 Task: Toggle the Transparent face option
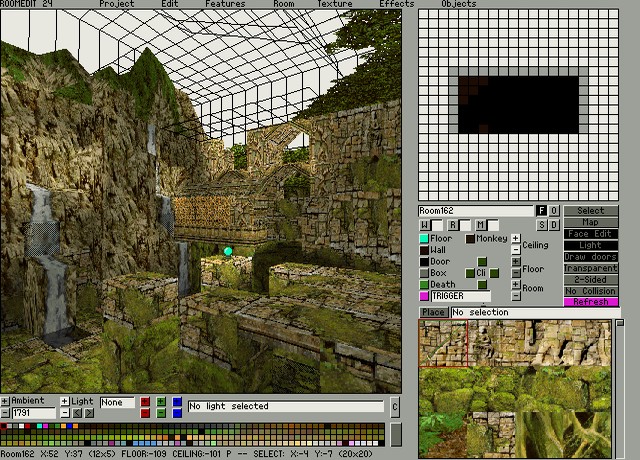coord(591,268)
